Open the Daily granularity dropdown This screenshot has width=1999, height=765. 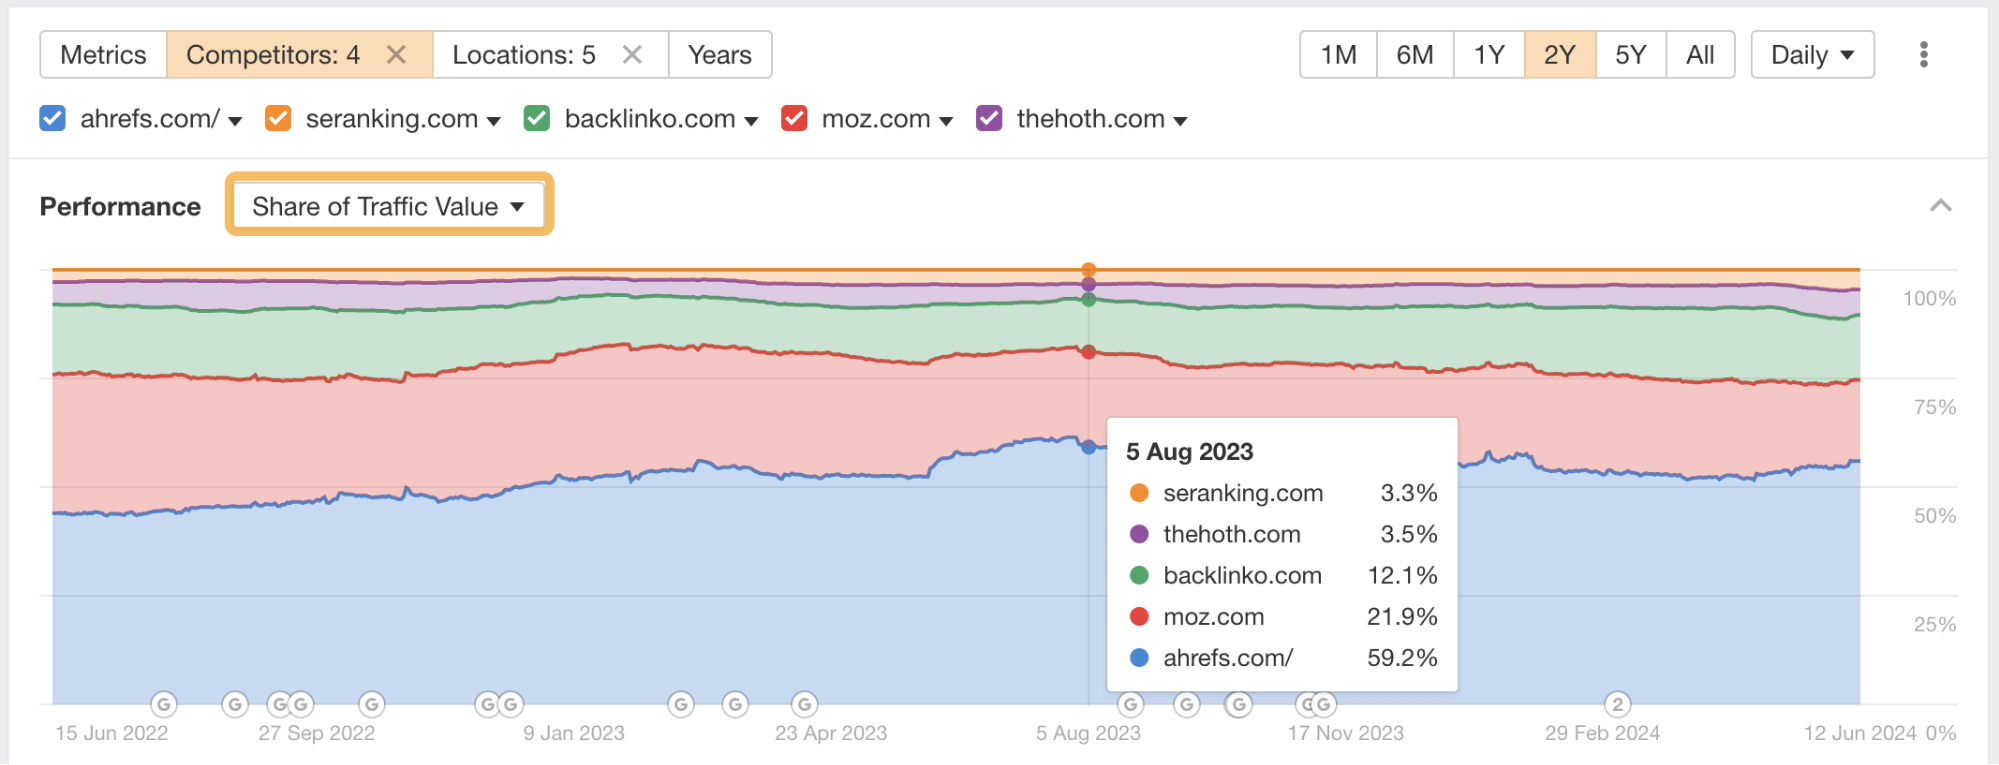tap(1811, 55)
